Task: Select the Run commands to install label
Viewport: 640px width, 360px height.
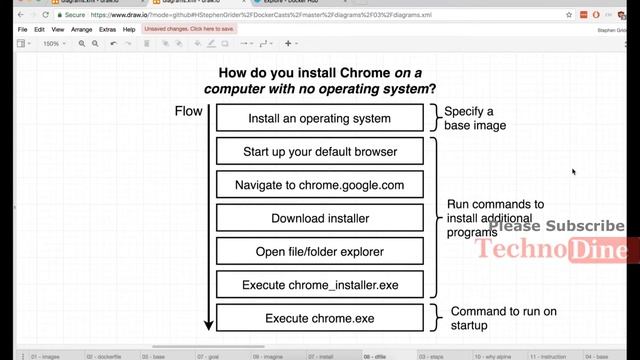Action: pyautogui.click(x=496, y=218)
